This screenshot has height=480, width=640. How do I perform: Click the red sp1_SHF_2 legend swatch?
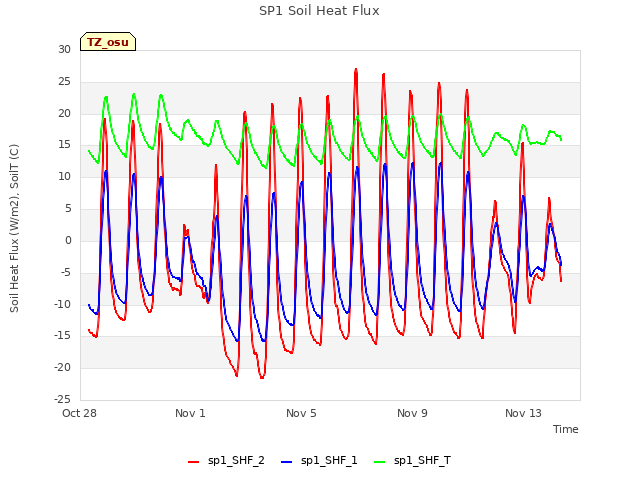pyautogui.click(x=193, y=462)
